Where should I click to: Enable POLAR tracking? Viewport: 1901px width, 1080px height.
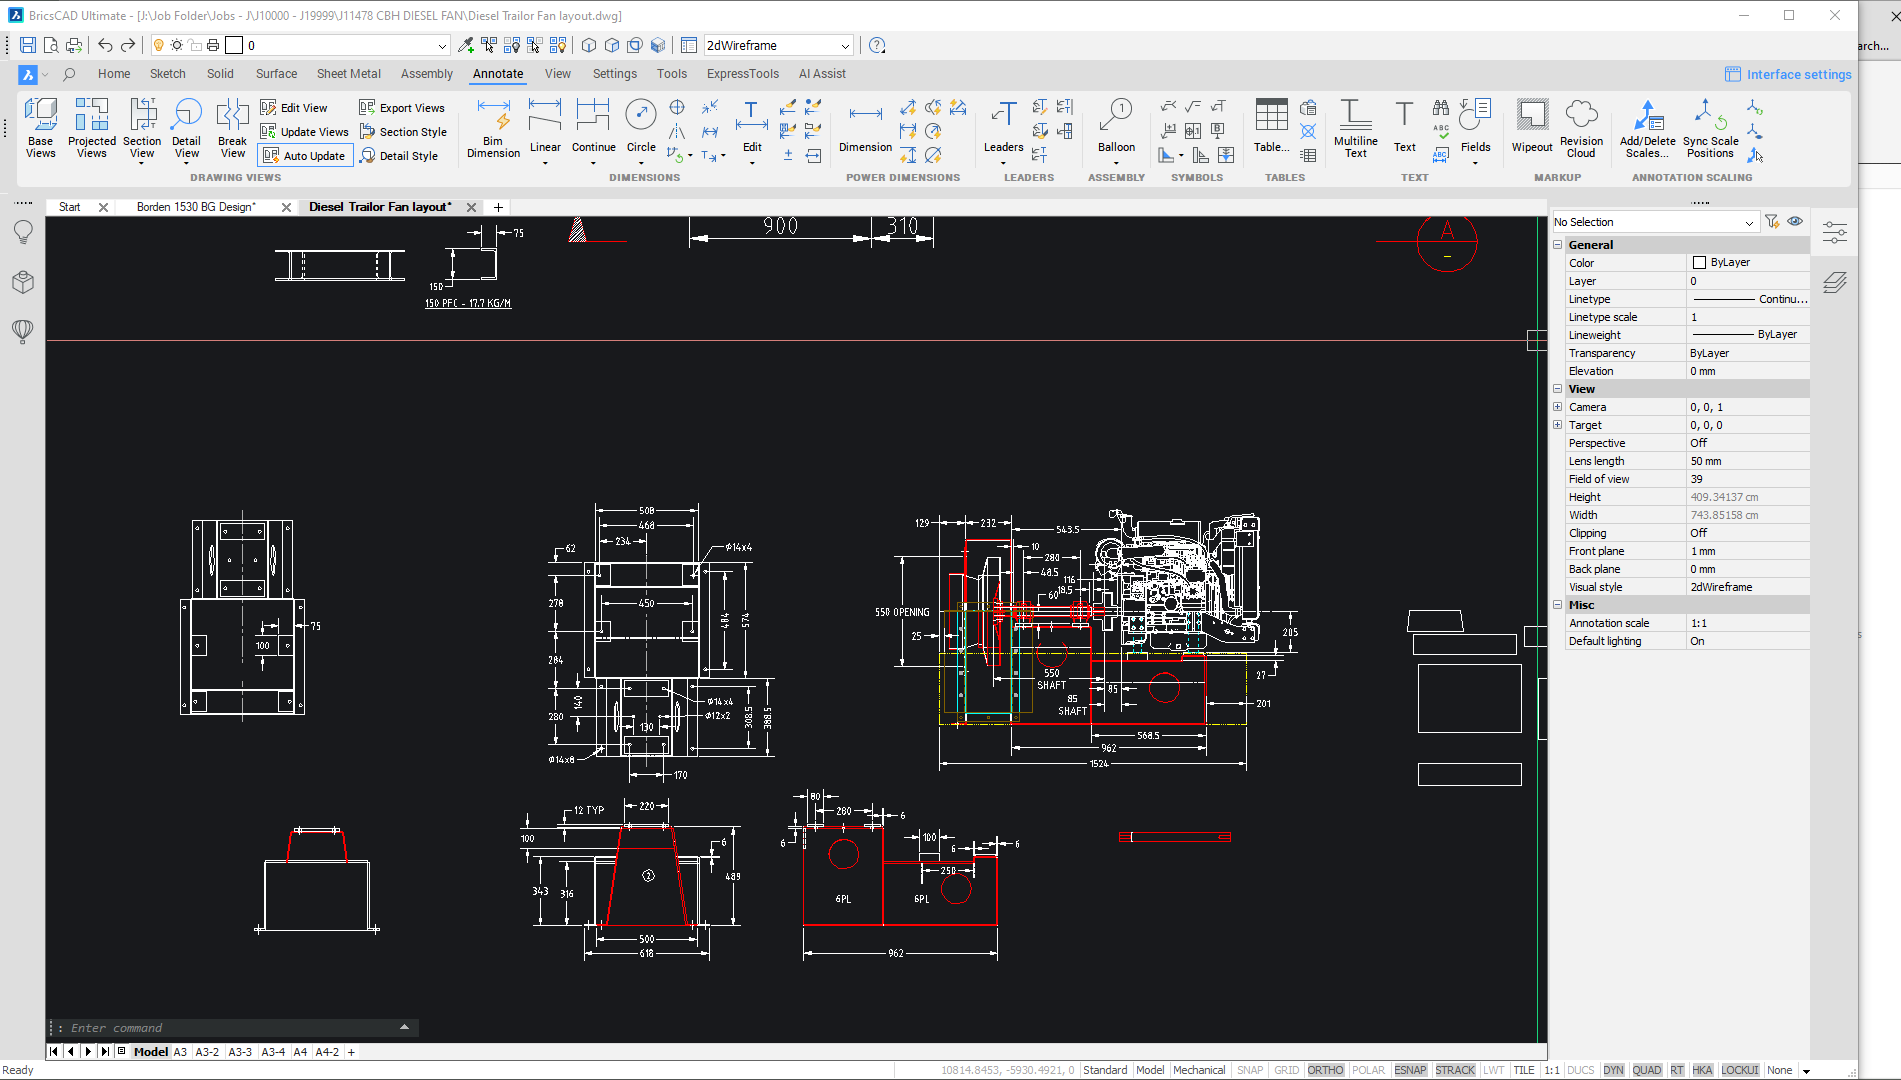click(x=1368, y=1070)
